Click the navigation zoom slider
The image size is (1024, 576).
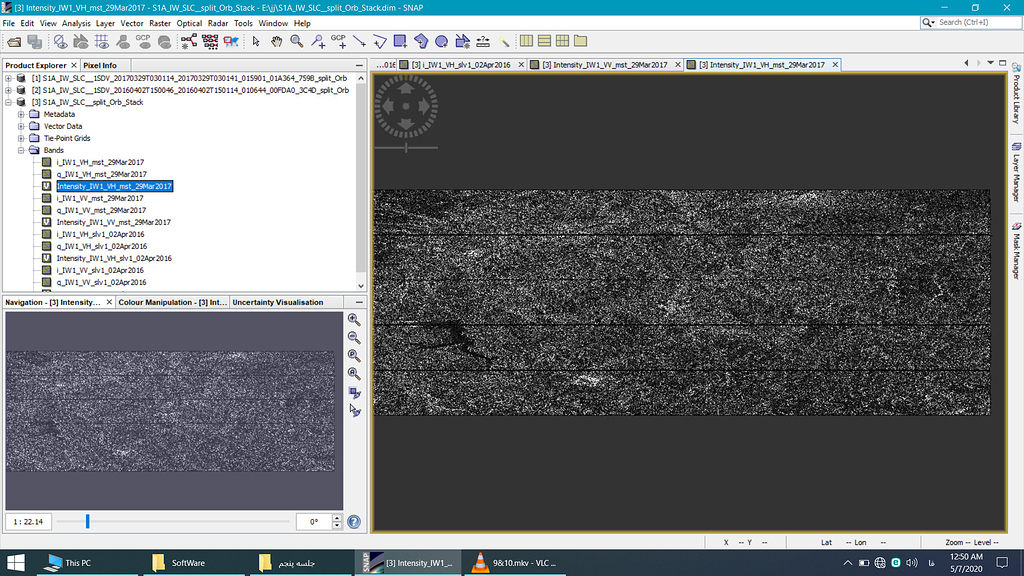tap(88, 521)
